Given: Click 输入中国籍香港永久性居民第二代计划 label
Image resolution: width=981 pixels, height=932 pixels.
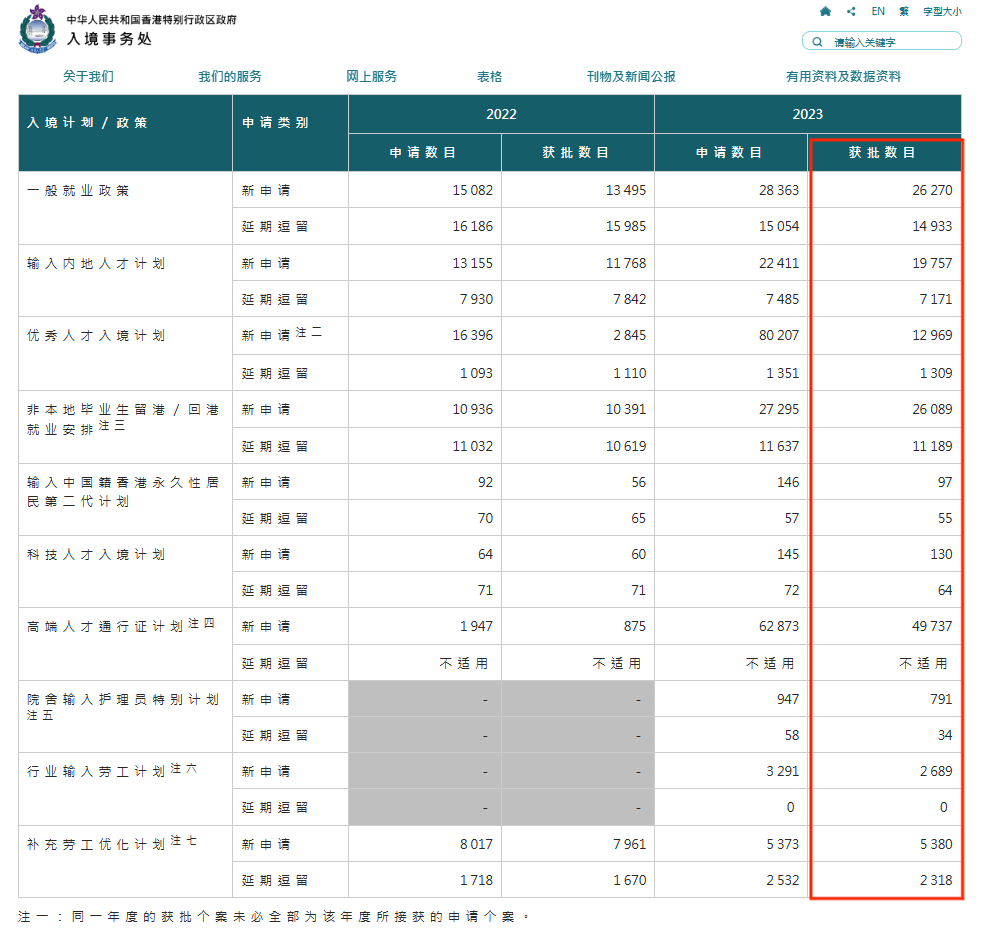Looking at the screenshot, I should [x=123, y=492].
